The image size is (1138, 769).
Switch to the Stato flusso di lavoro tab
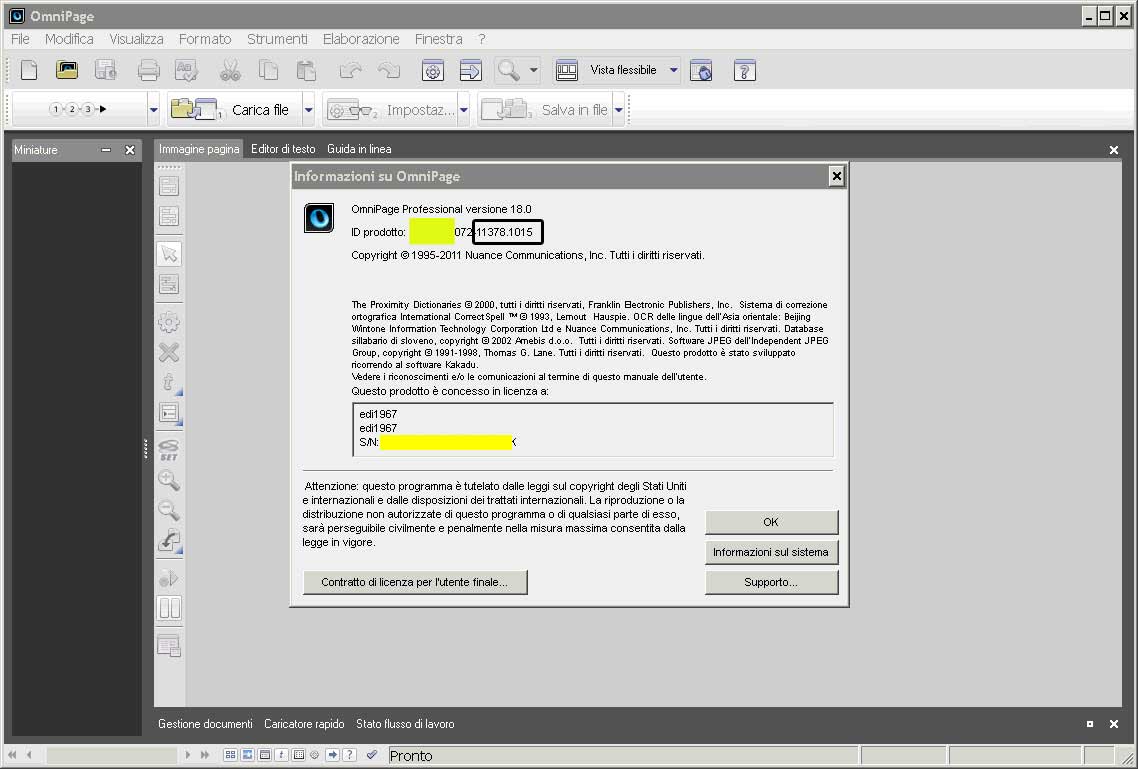[x=405, y=724]
